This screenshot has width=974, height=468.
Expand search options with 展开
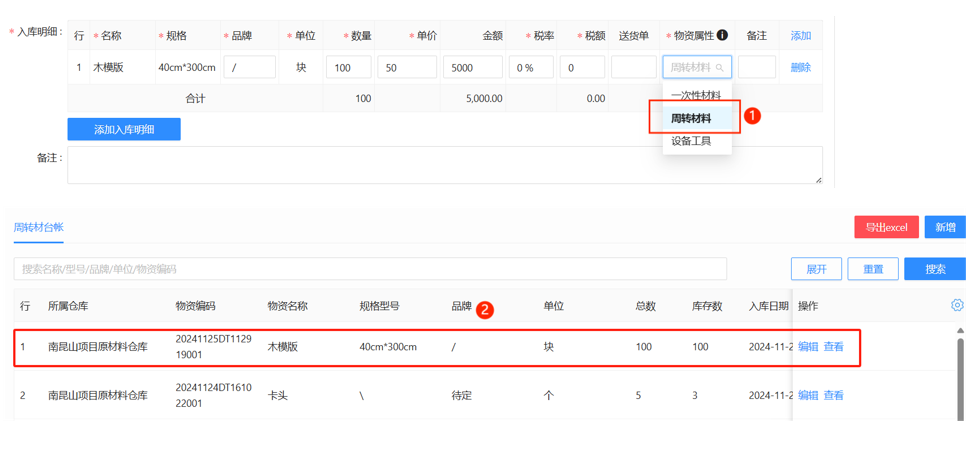816,269
